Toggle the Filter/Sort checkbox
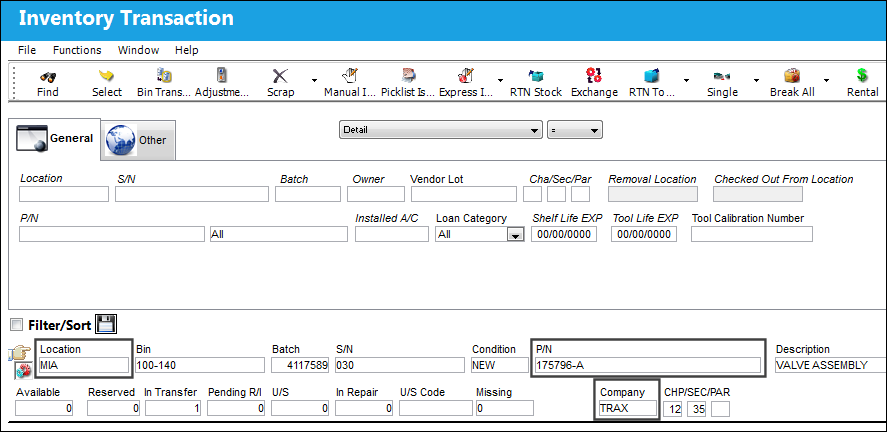The image size is (887, 432). 17,325
